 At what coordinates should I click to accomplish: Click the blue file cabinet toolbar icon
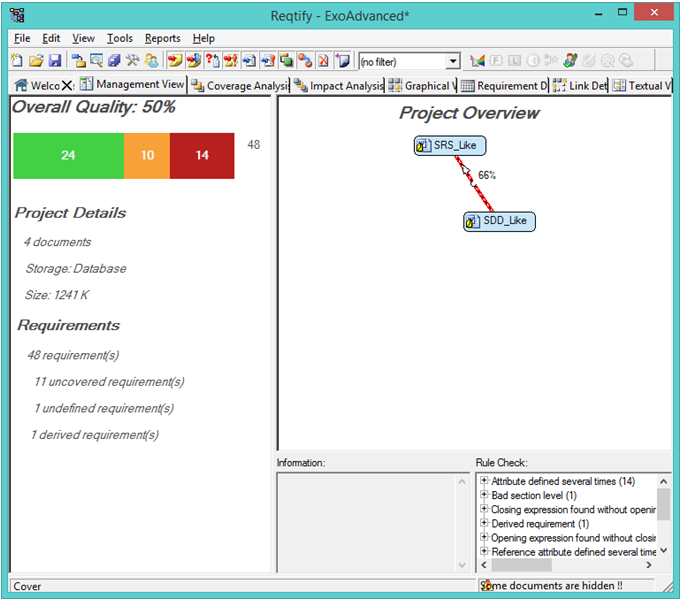click(115, 60)
